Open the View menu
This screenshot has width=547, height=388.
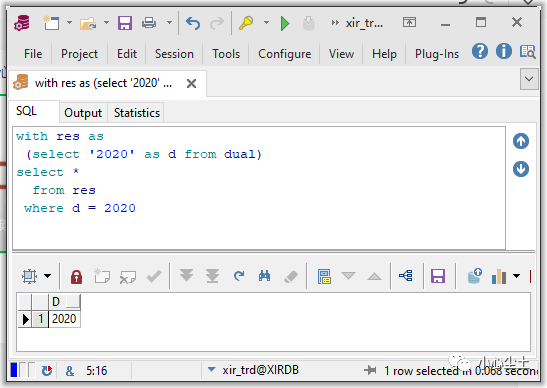(341, 54)
